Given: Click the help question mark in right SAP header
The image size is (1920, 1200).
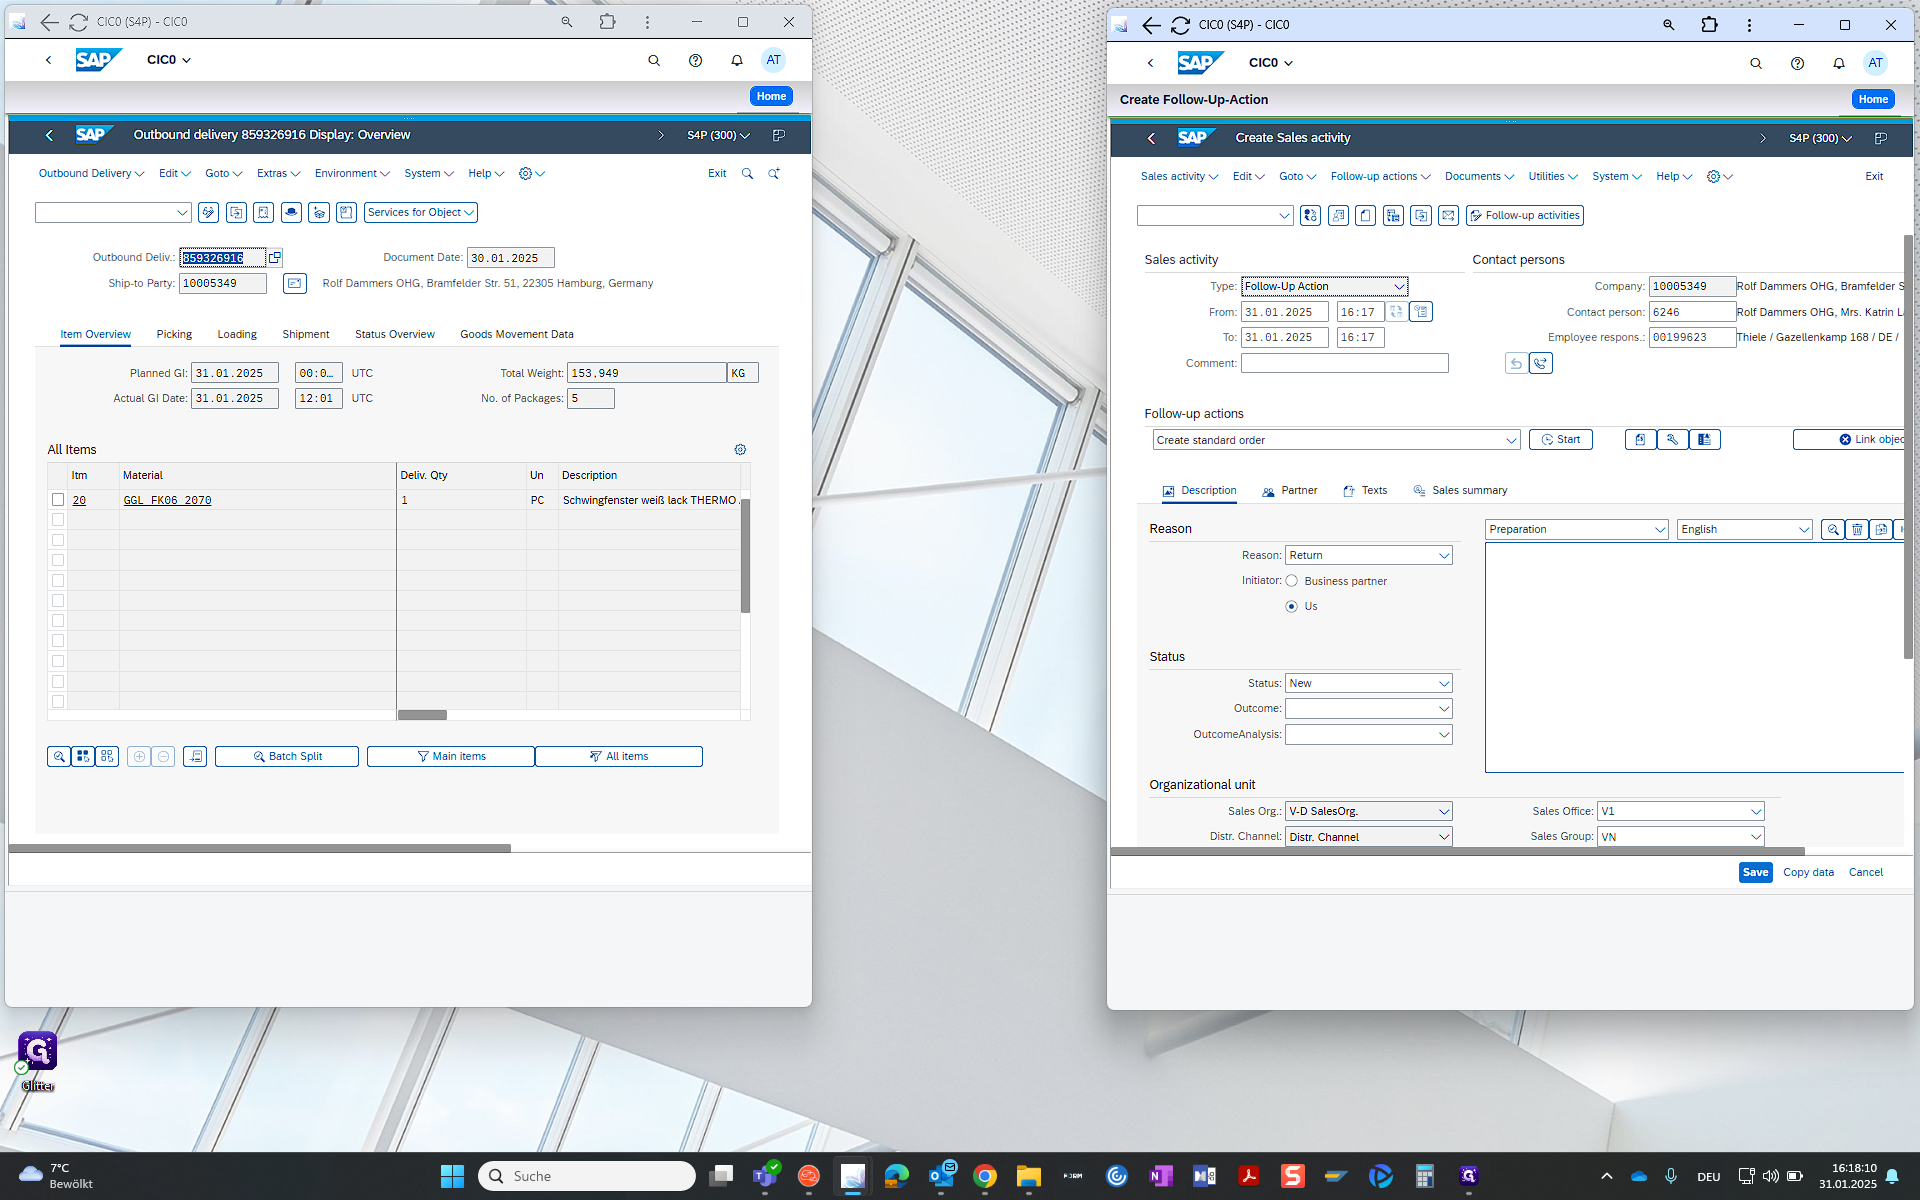Looking at the screenshot, I should pos(1797,64).
